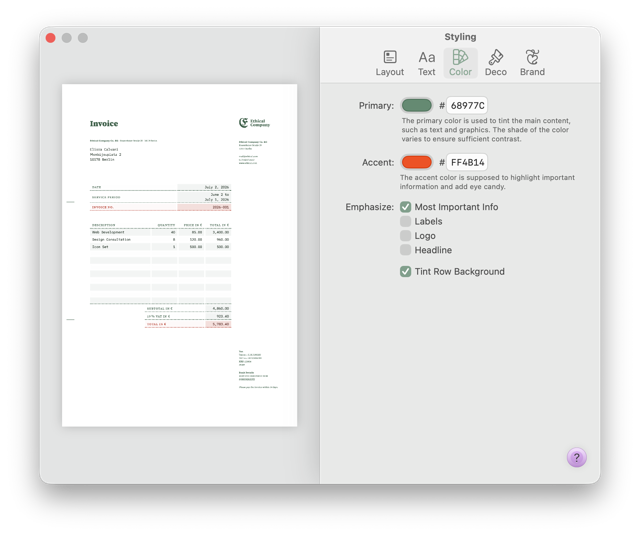Click the Description column header in preview

(104, 225)
